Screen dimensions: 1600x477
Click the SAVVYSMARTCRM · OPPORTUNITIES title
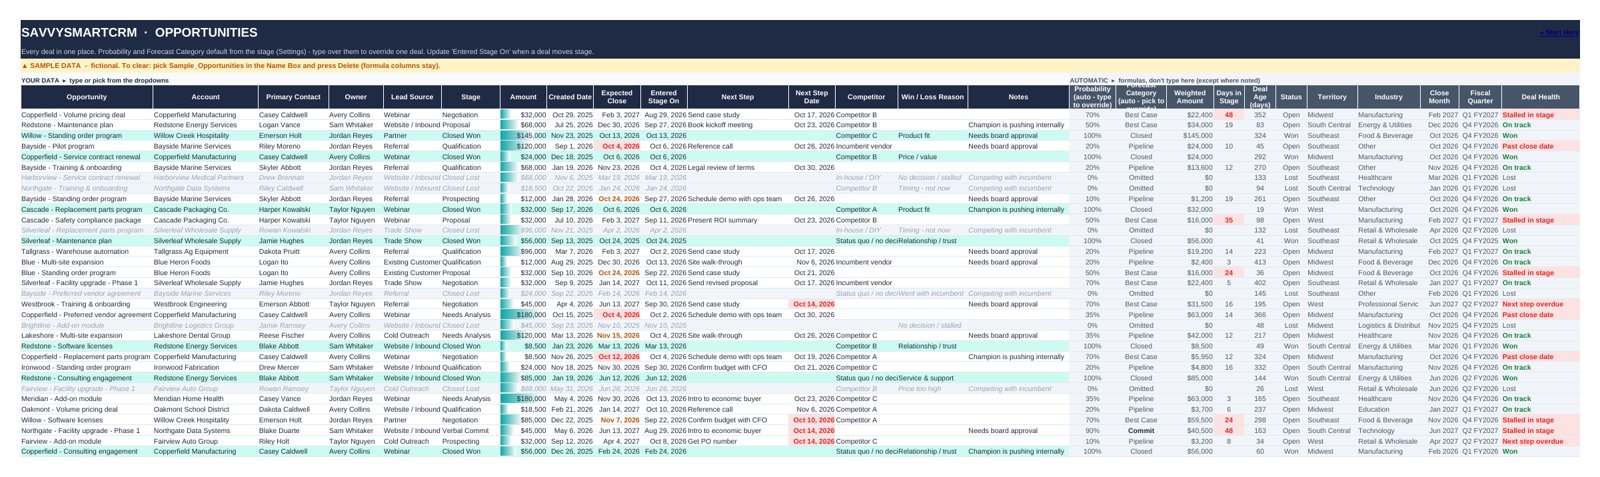[139, 33]
